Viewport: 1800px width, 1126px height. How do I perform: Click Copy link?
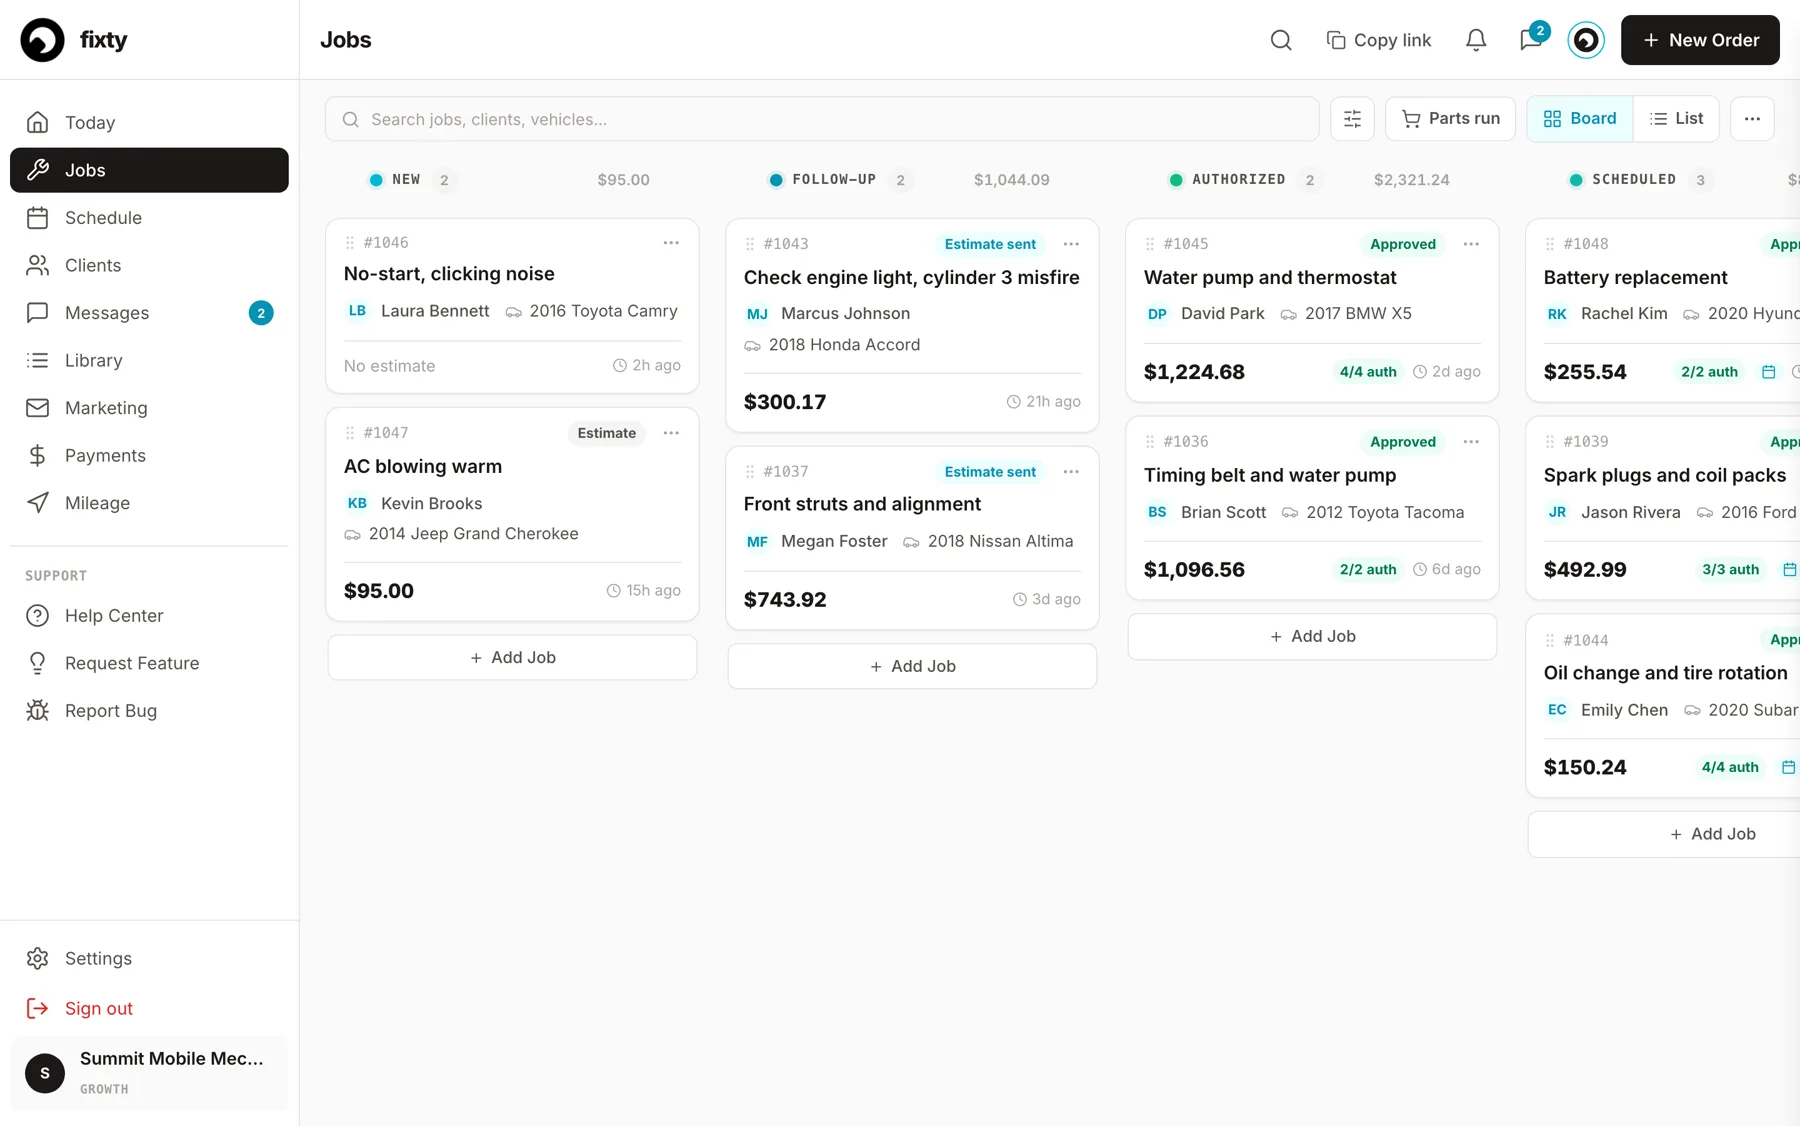pos(1379,40)
